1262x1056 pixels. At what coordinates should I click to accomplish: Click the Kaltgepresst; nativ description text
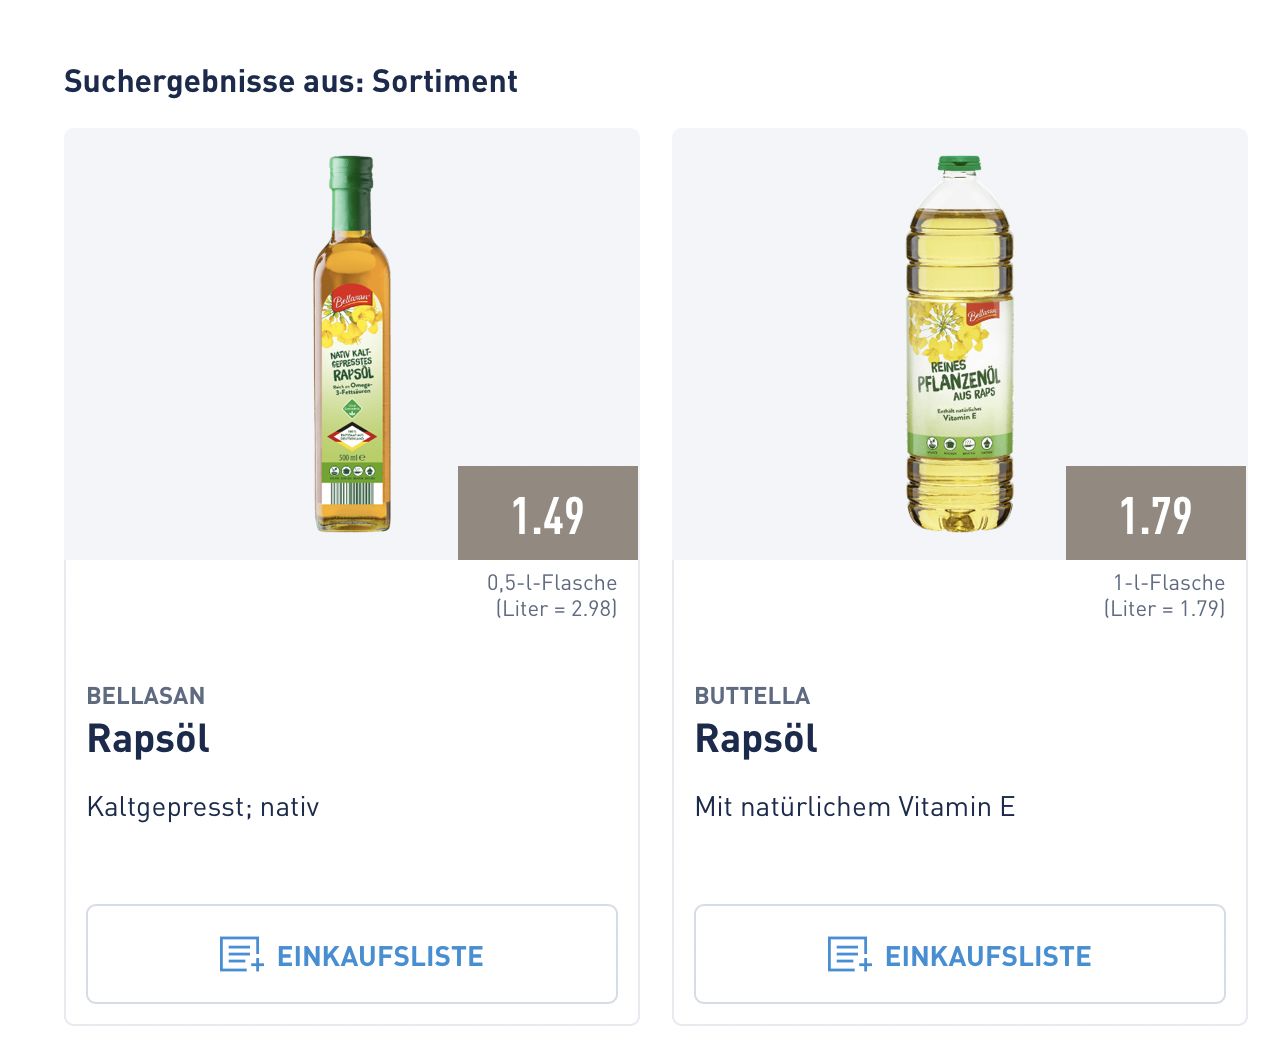pyautogui.click(x=202, y=806)
